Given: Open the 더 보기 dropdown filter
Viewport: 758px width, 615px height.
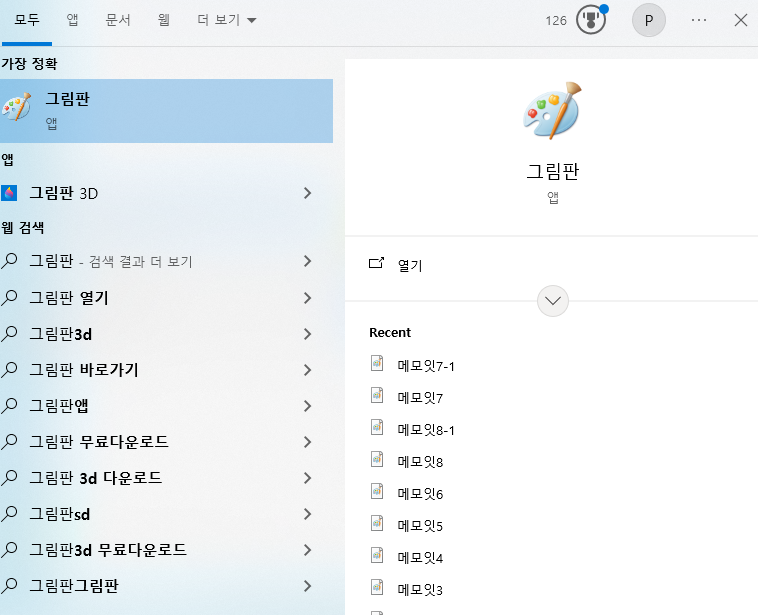Looking at the screenshot, I should tap(226, 20).
